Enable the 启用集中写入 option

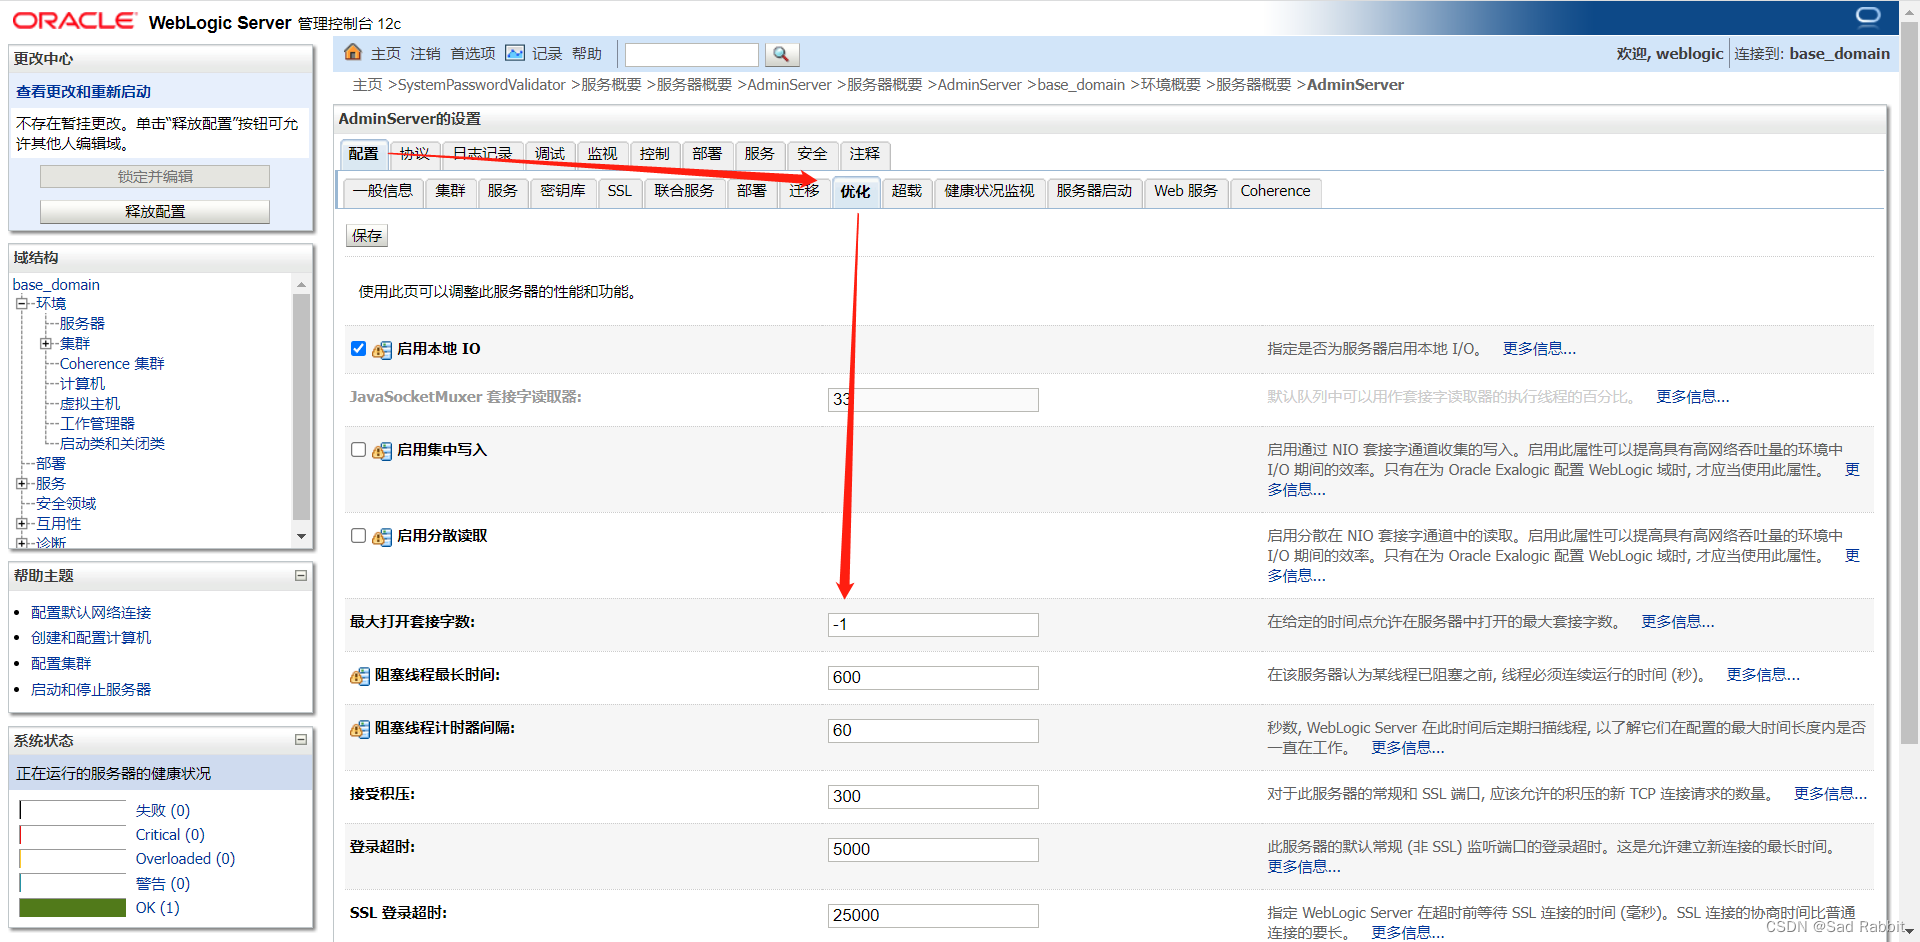pyautogui.click(x=357, y=450)
